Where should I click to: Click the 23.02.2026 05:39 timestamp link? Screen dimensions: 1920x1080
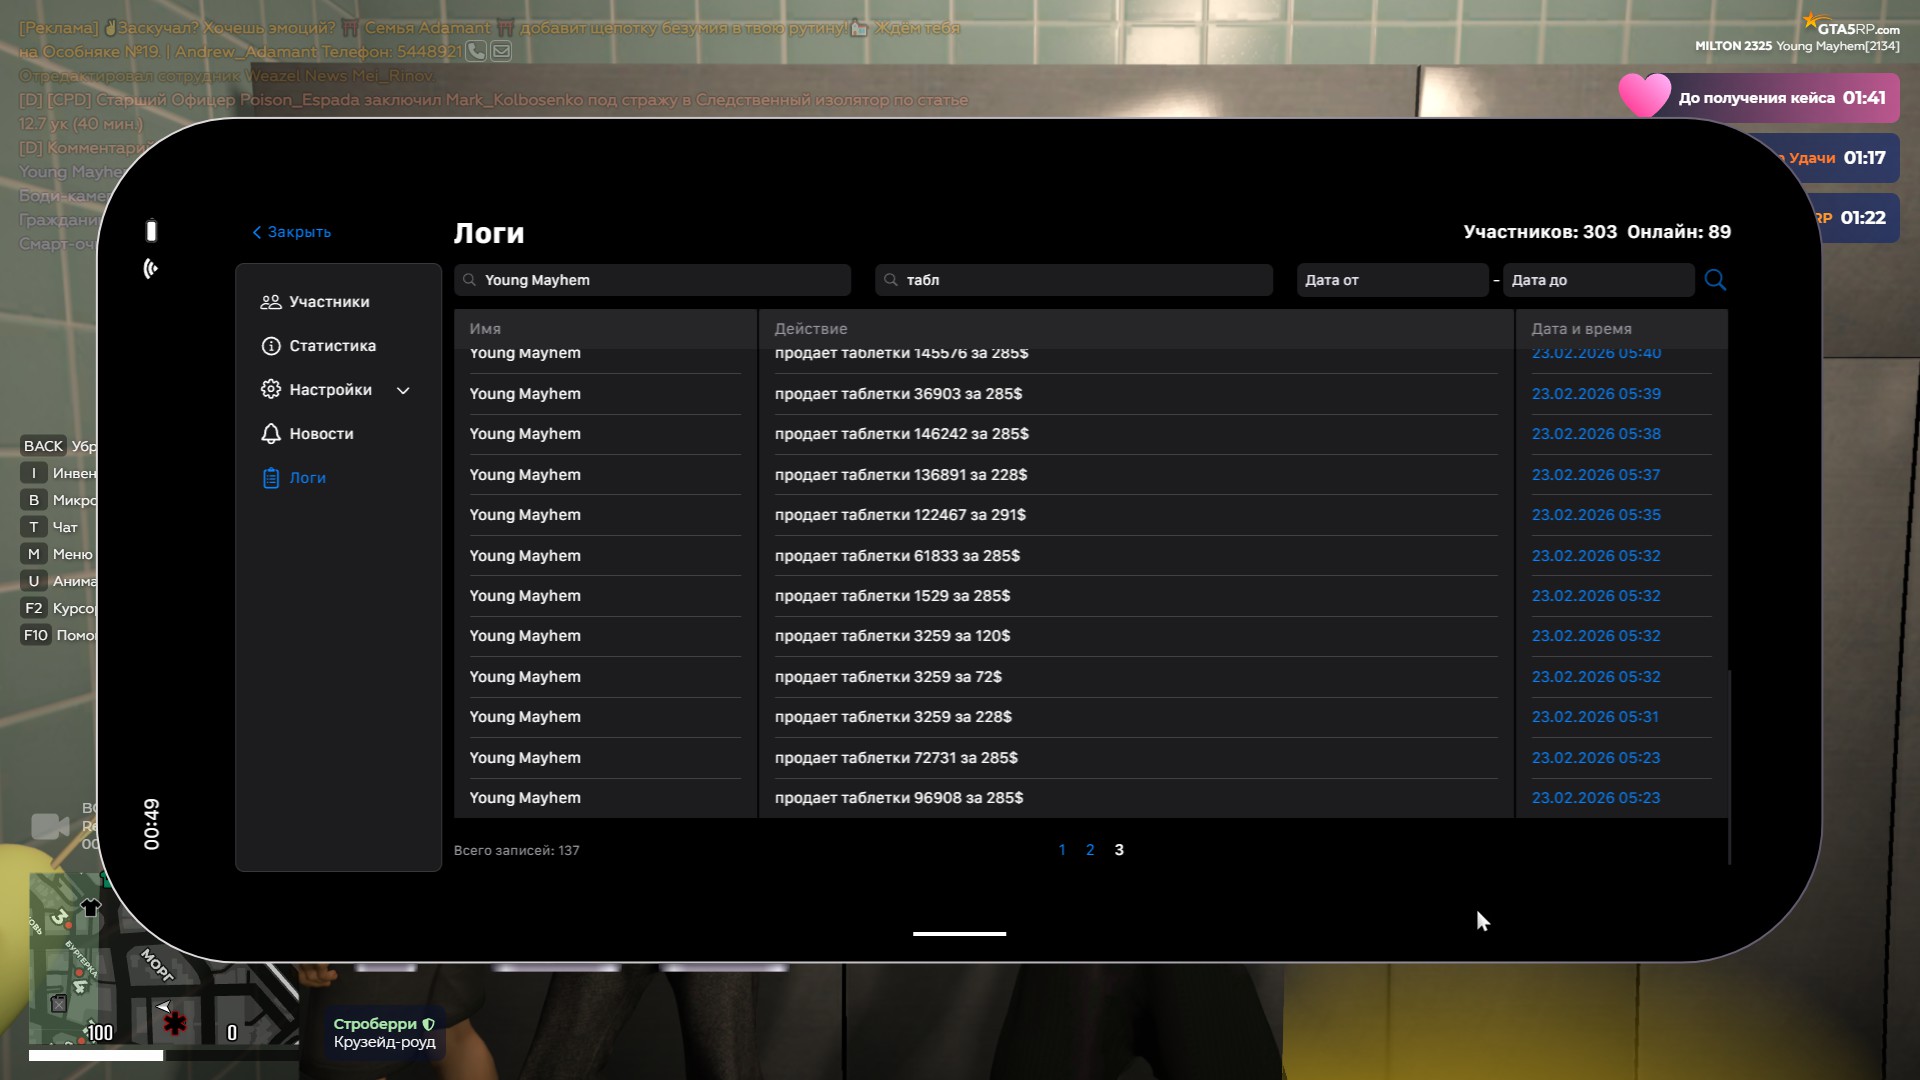pos(1595,394)
